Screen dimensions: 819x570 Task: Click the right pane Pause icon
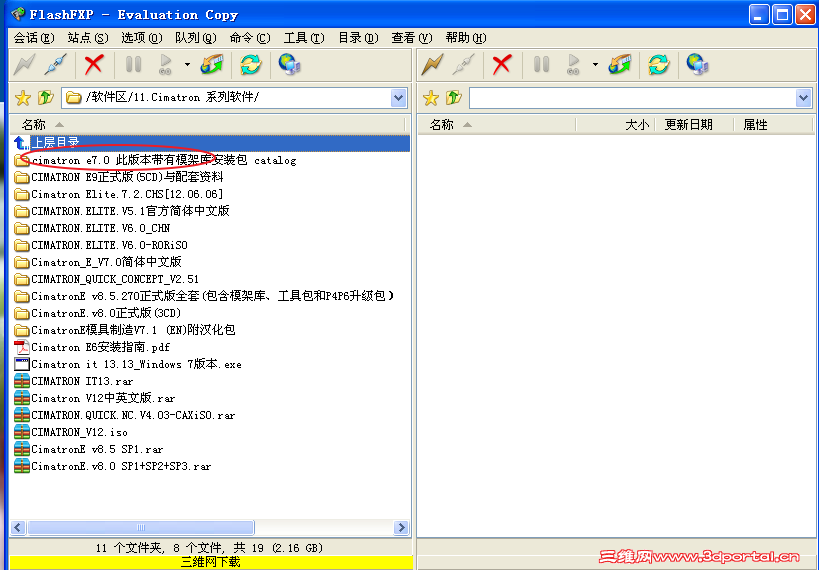pyautogui.click(x=542, y=65)
